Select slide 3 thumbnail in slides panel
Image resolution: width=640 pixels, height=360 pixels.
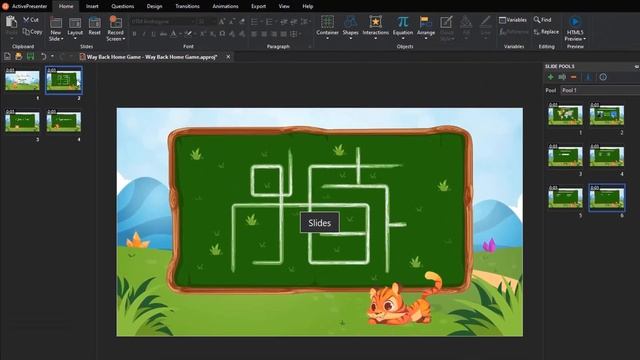click(22, 121)
